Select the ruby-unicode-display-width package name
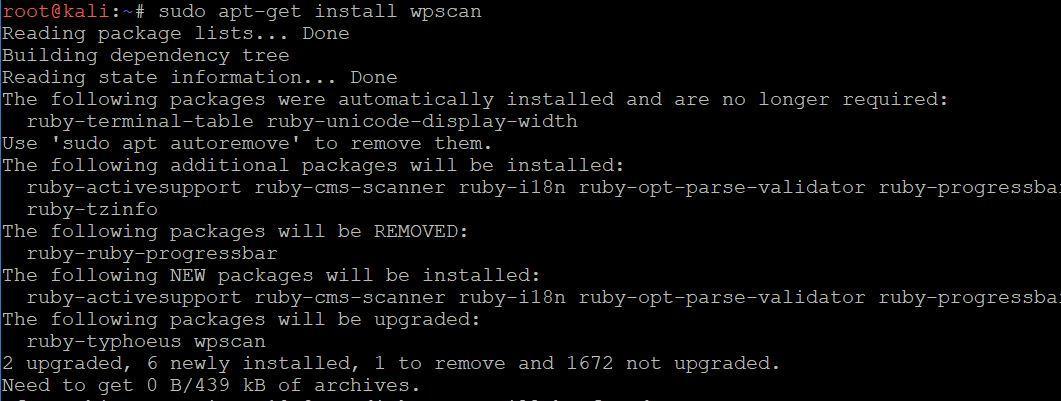The height and width of the screenshot is (401, 1061). click(x=422, y=122)
